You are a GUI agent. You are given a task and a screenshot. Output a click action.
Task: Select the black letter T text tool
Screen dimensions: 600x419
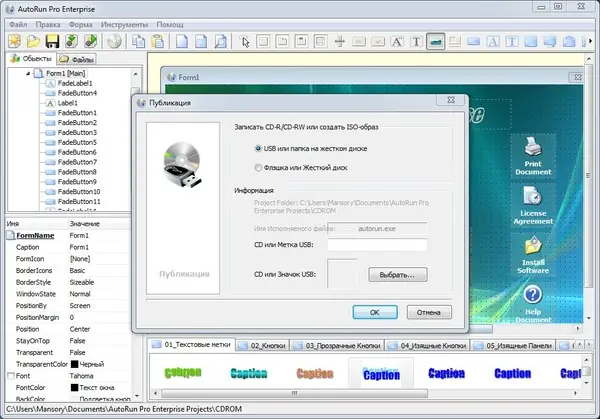416,41
